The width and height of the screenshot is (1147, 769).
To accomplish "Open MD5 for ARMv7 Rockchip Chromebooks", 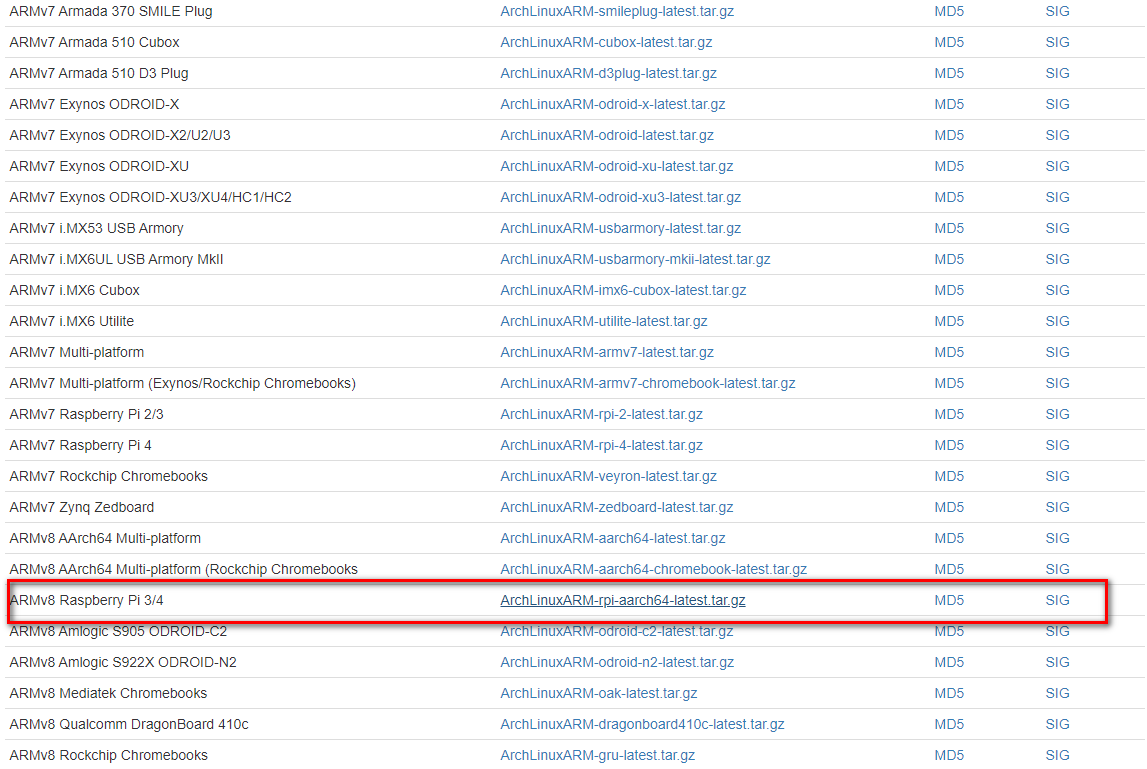I will (949, 476).
